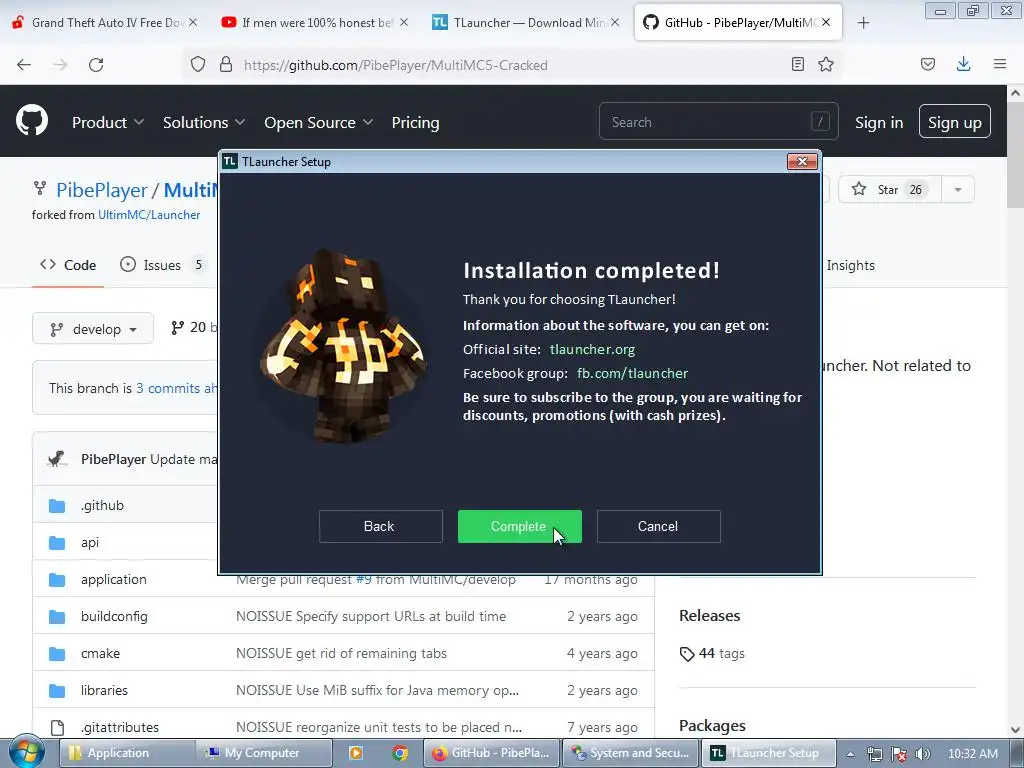Image resolution: width=1024 pixels, height=768 pixels.
Task: Open the application folder
Action: click(114, 579)
